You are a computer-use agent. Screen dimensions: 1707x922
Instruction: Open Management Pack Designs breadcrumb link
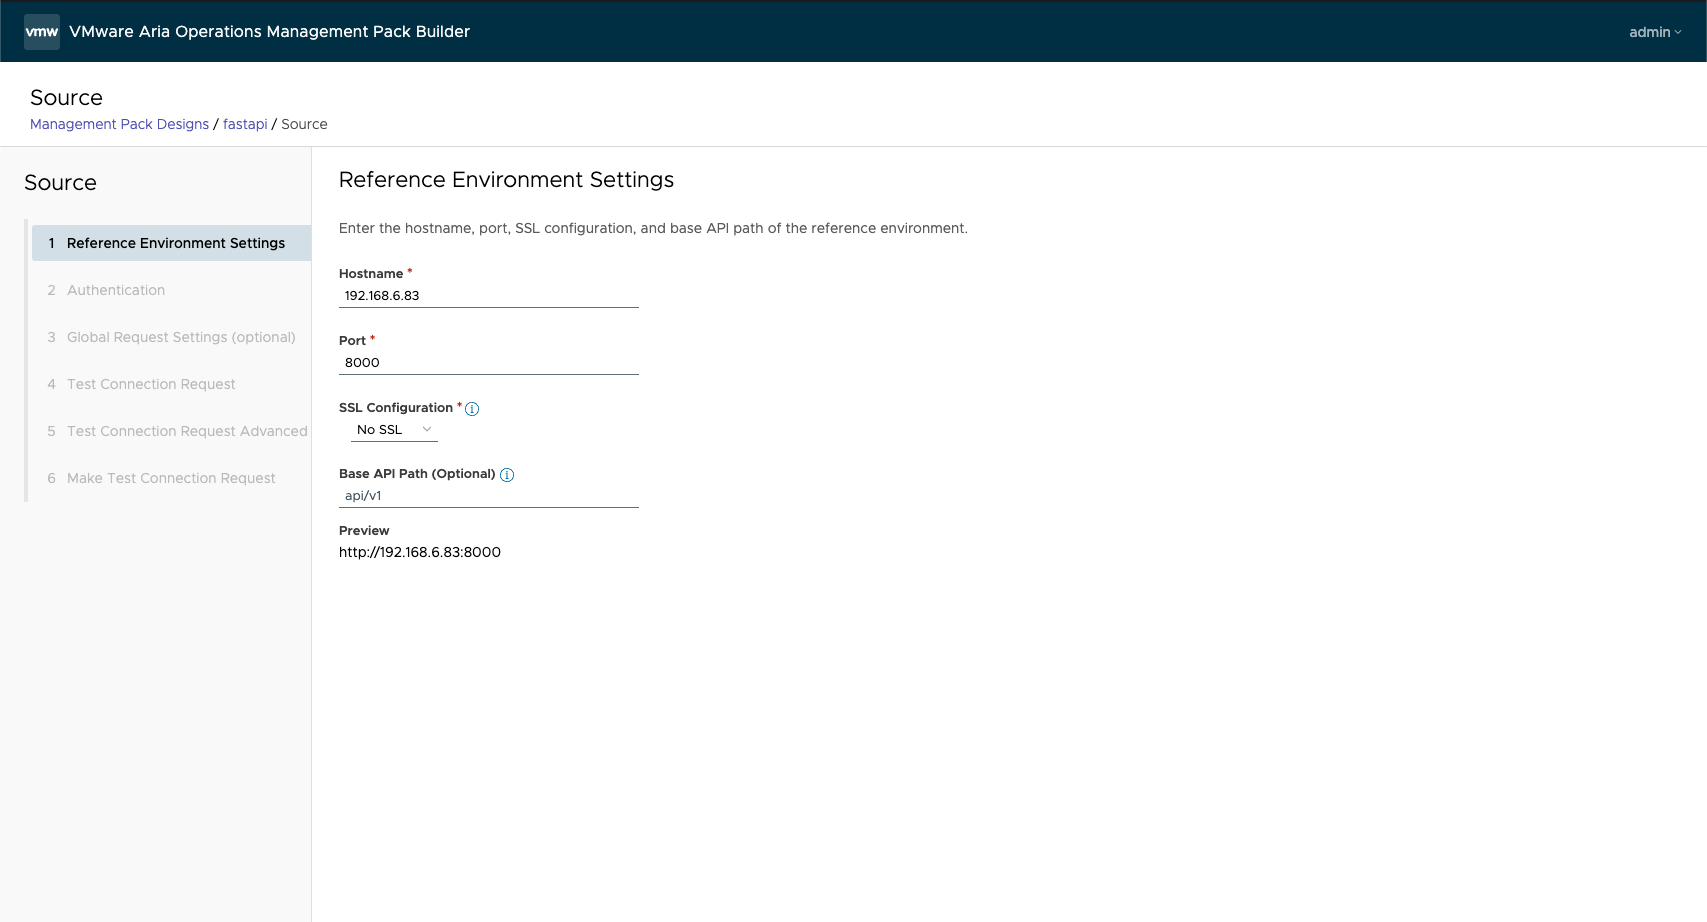119,124
